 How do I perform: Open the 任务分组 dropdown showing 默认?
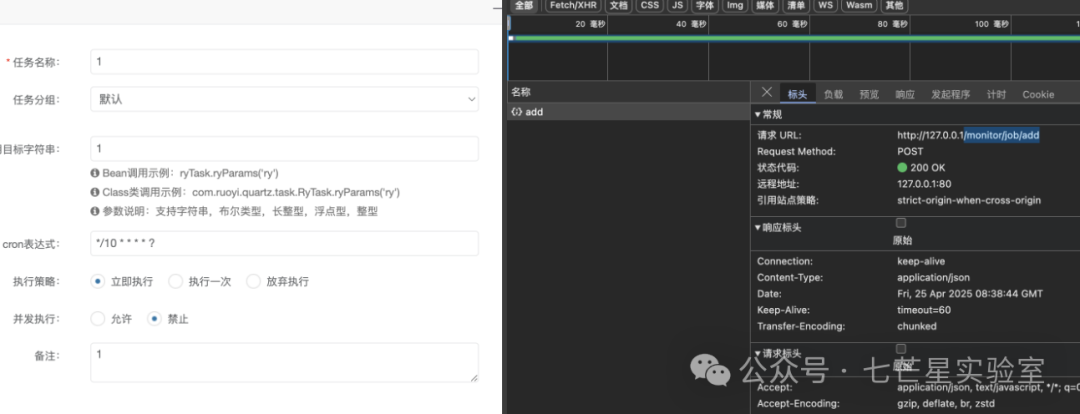click(284, 99)
